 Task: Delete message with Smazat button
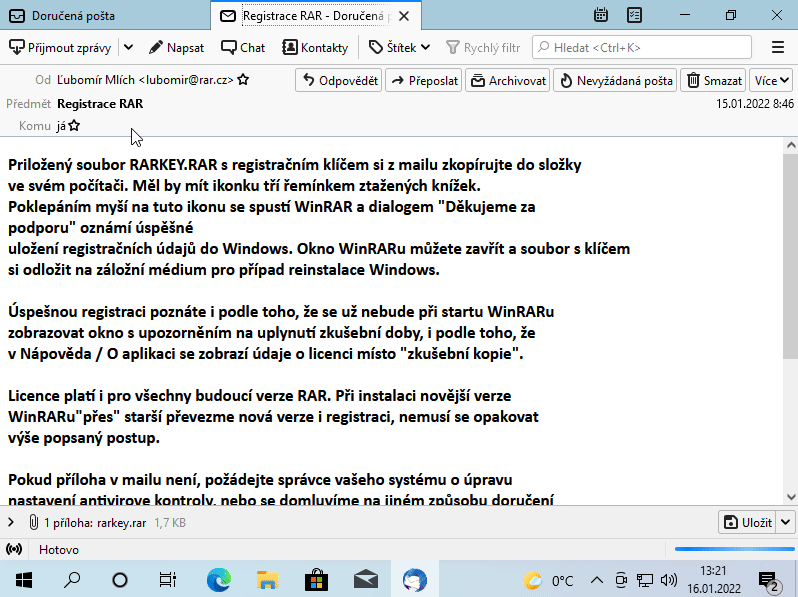713,80
